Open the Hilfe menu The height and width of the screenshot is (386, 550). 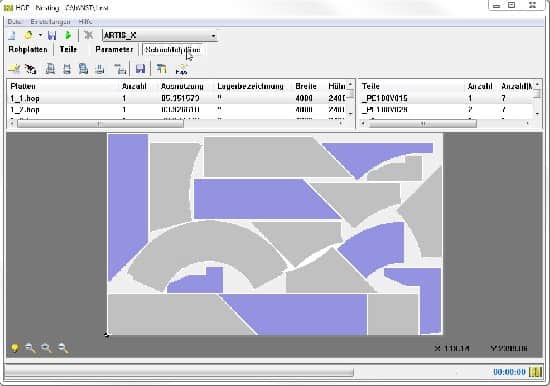coord(85,21)
